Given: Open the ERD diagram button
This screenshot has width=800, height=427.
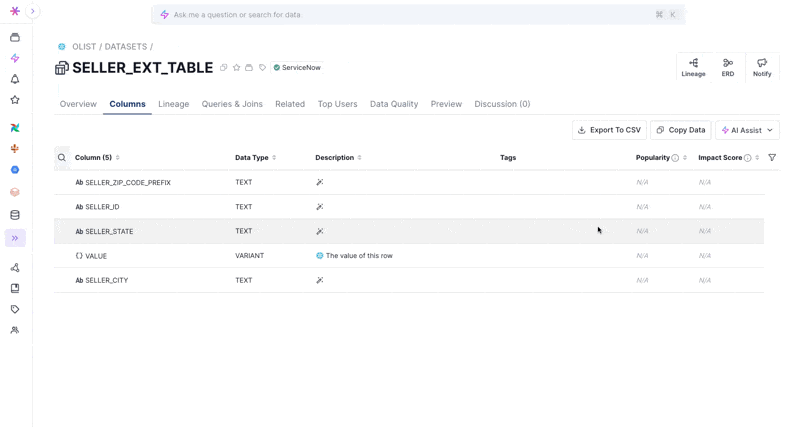Looking at the screenshot, I should pyautogui.click(x=728, y=67).
